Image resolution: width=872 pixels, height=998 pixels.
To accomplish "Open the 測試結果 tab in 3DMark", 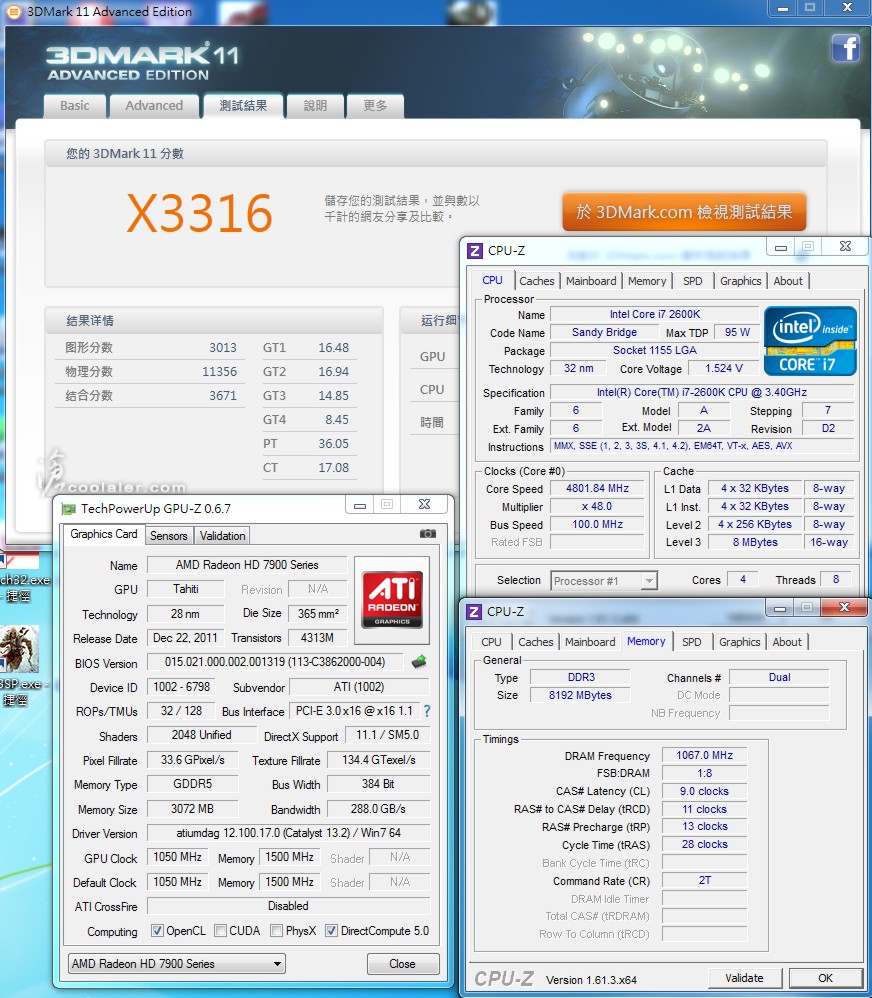I will click(243, 106).
